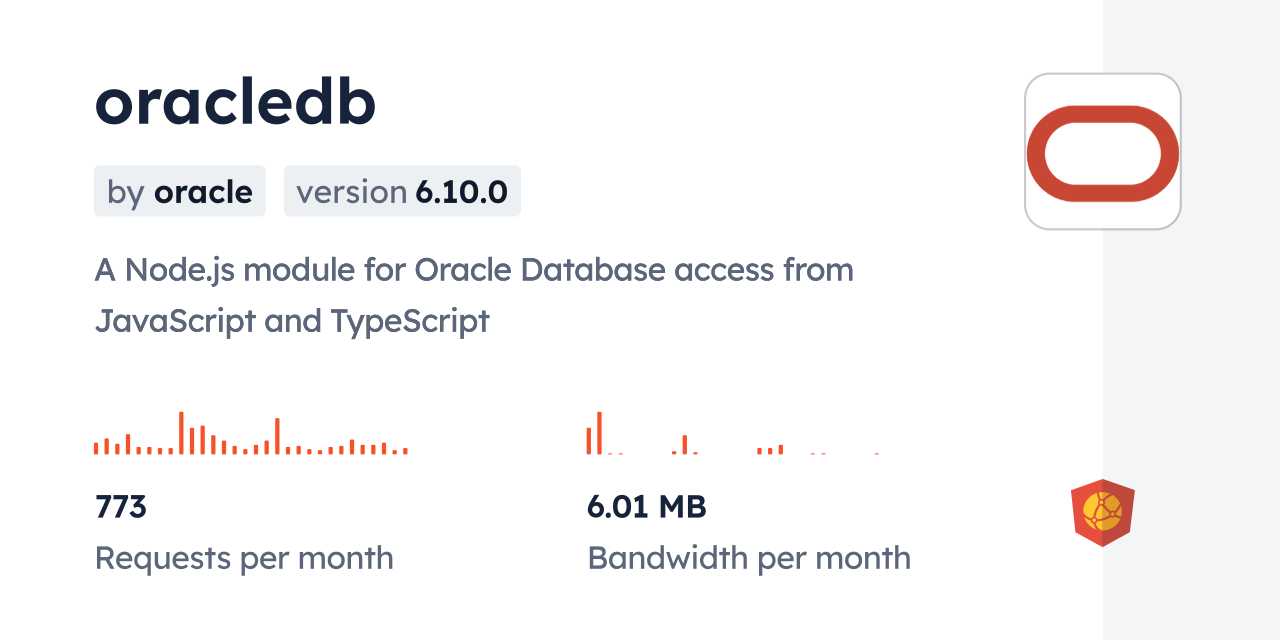The width and height of the screenshot is (1280, 640).
Task: Click the "Requests per month" label
Action: (244, 558)
